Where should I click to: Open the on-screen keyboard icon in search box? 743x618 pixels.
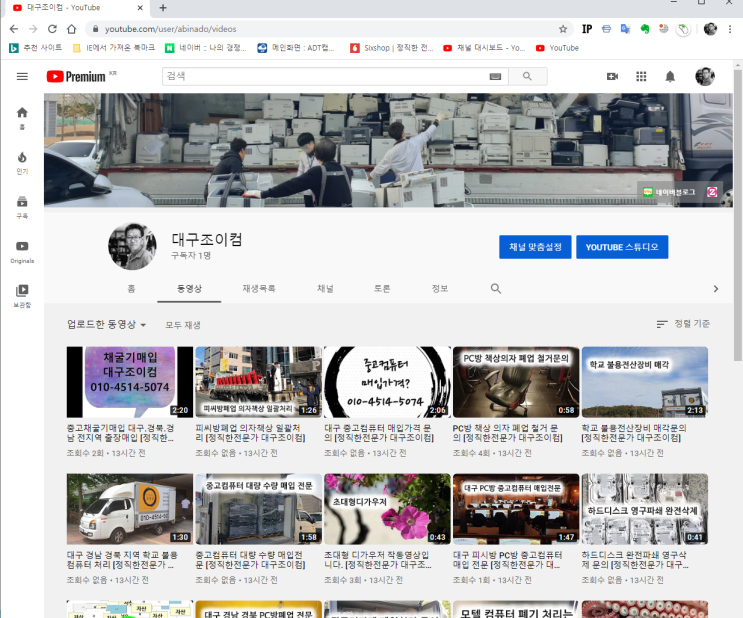pos(495,76)
